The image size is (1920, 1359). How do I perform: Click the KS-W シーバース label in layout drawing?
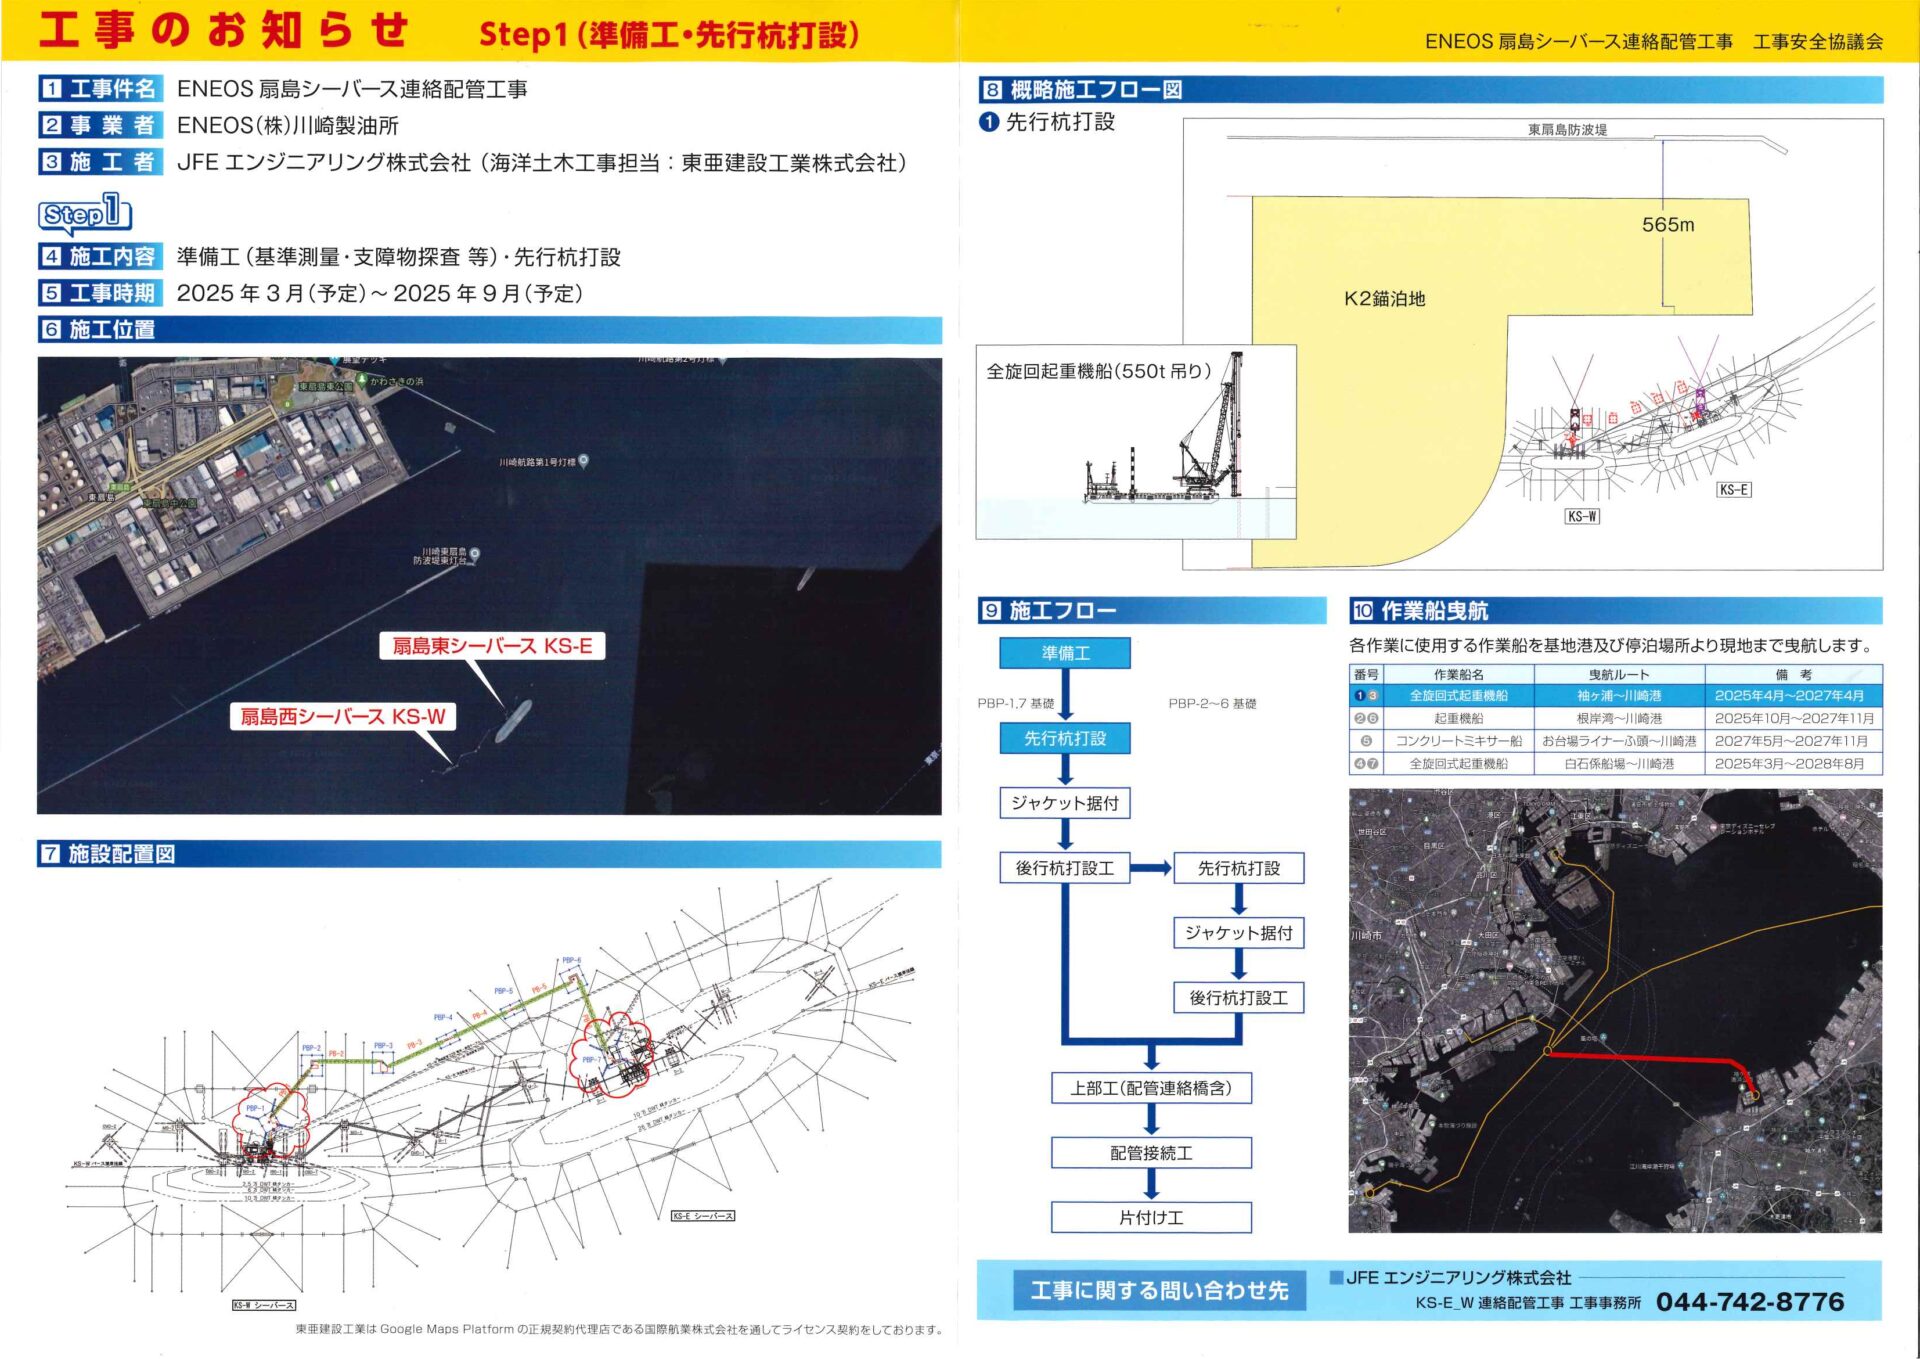264,1305
